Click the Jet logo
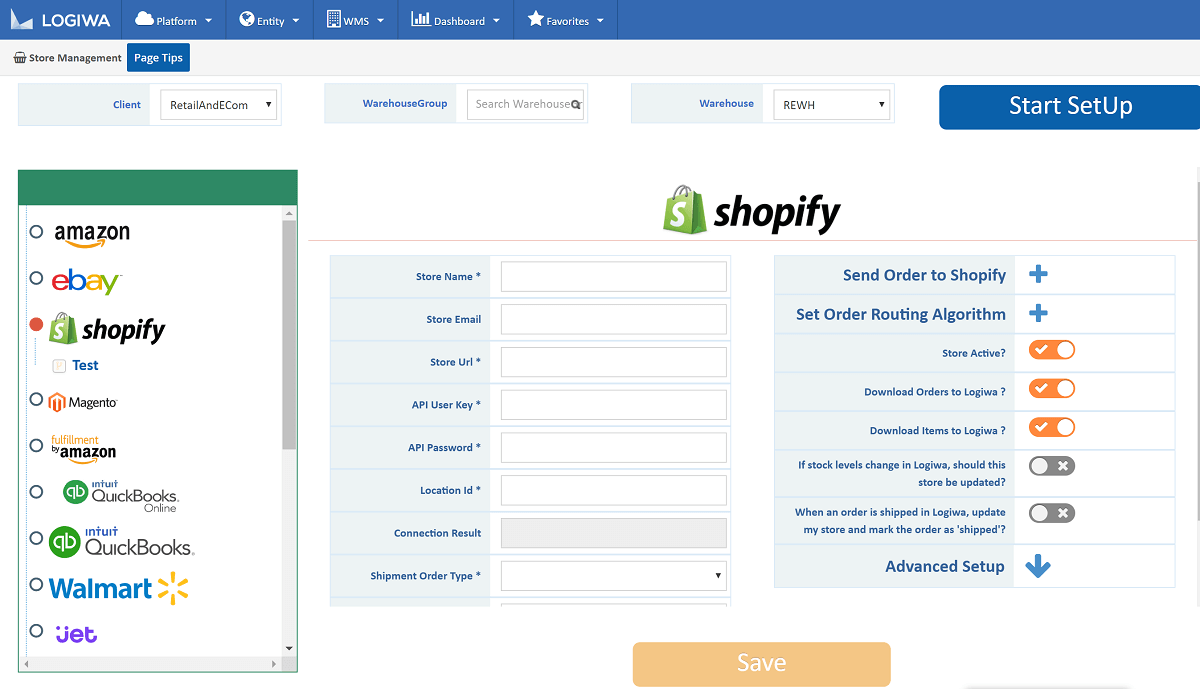The width and height of the screenshot is (1200, 689). [x=76, y=633]
